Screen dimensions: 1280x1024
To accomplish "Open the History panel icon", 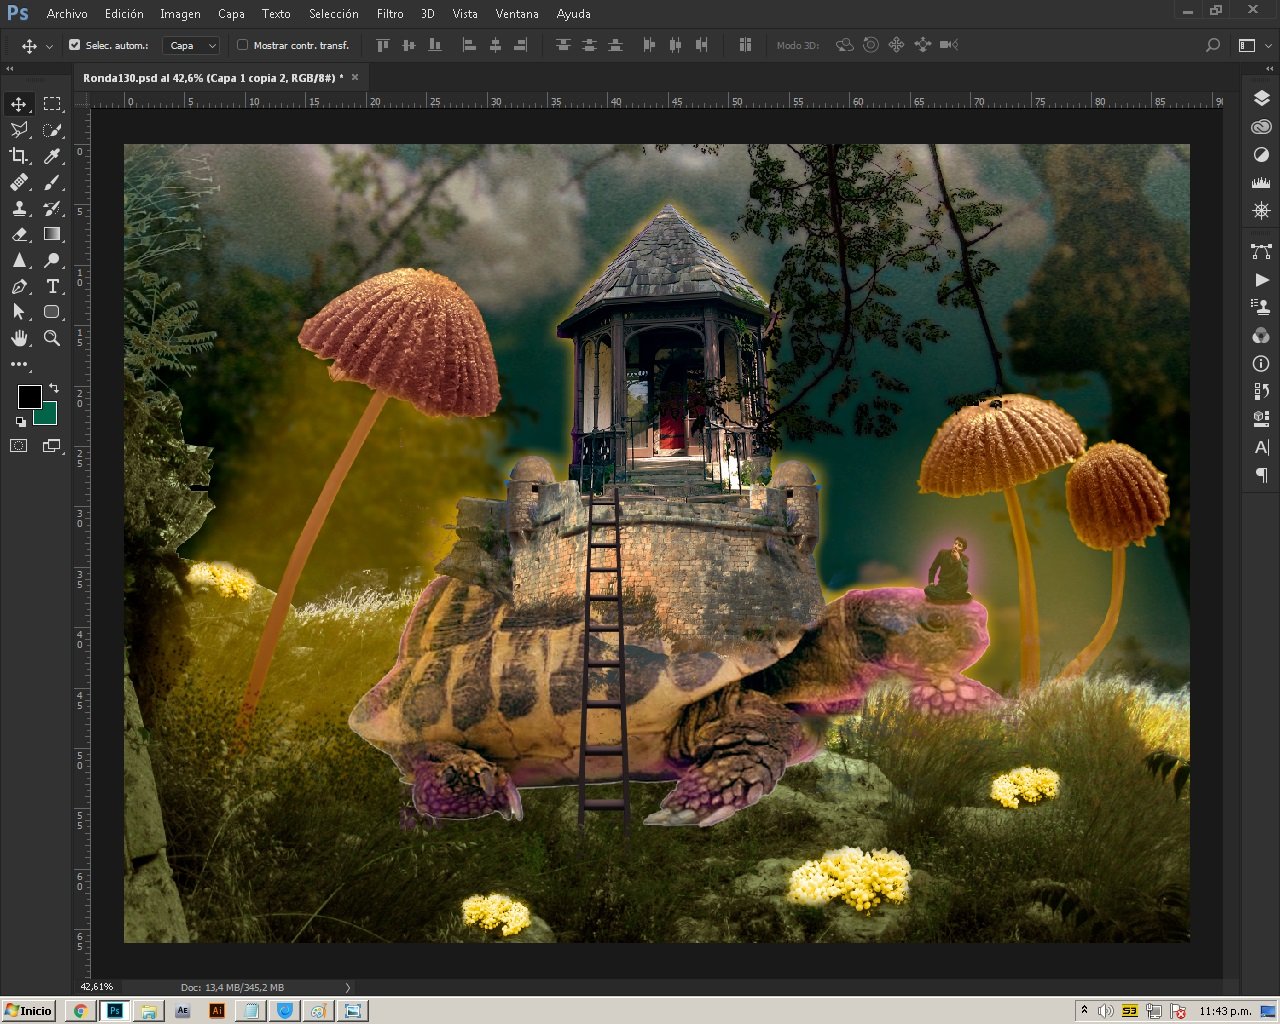I will [x=1261, y=391].
